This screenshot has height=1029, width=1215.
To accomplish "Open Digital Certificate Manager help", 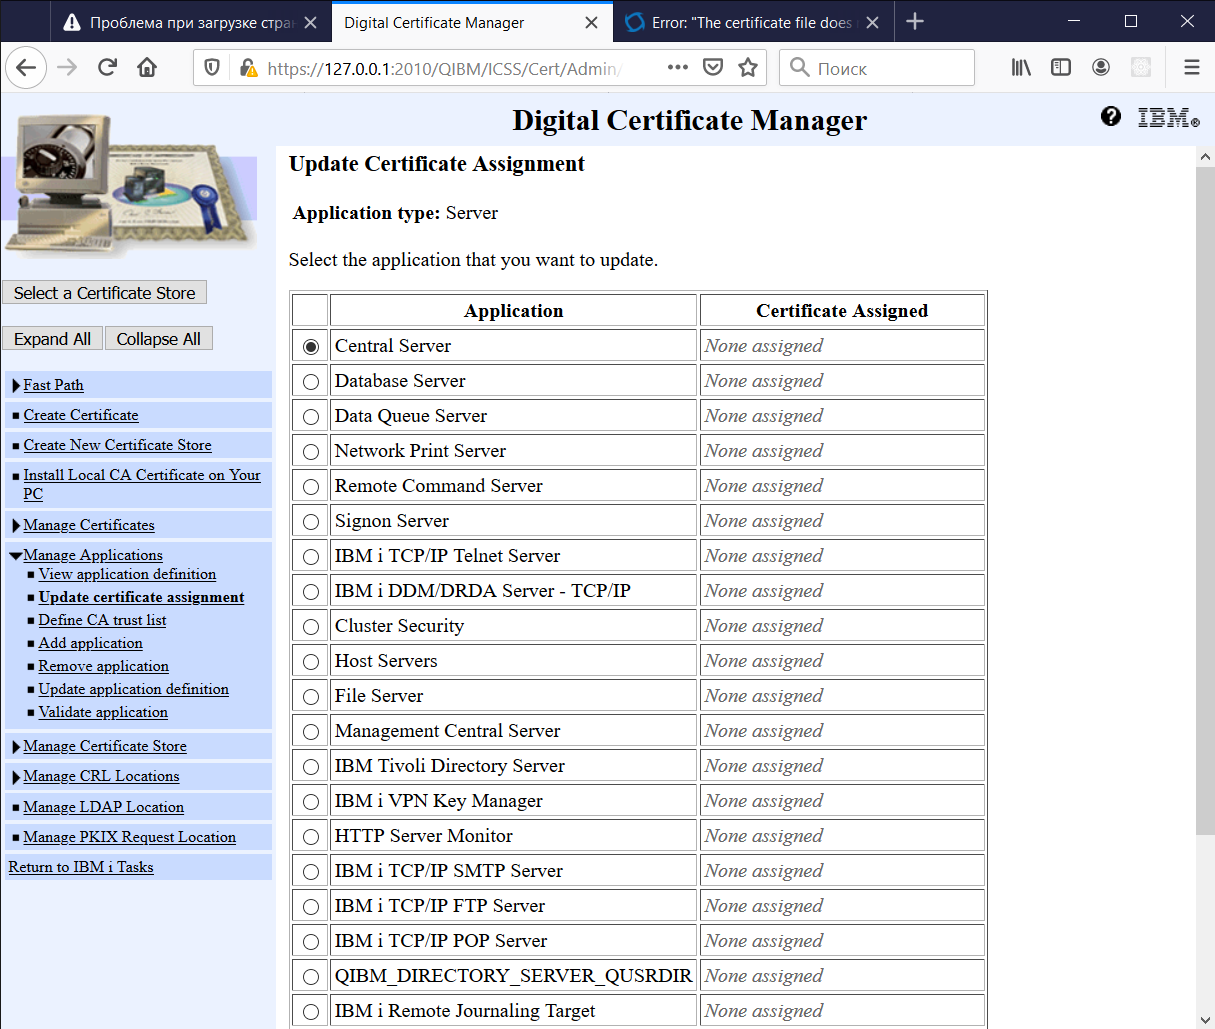I will (x=1110, y=116).
